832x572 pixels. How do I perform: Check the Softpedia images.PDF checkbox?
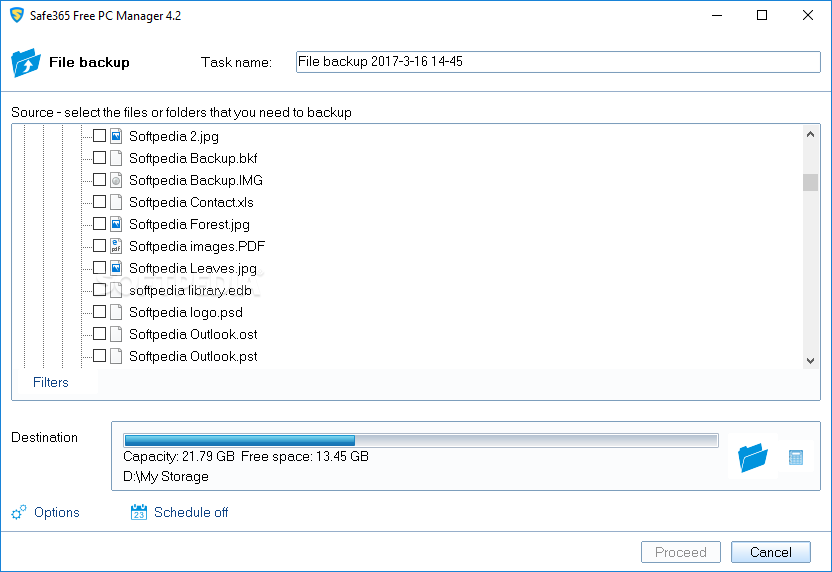click(99, 246)
